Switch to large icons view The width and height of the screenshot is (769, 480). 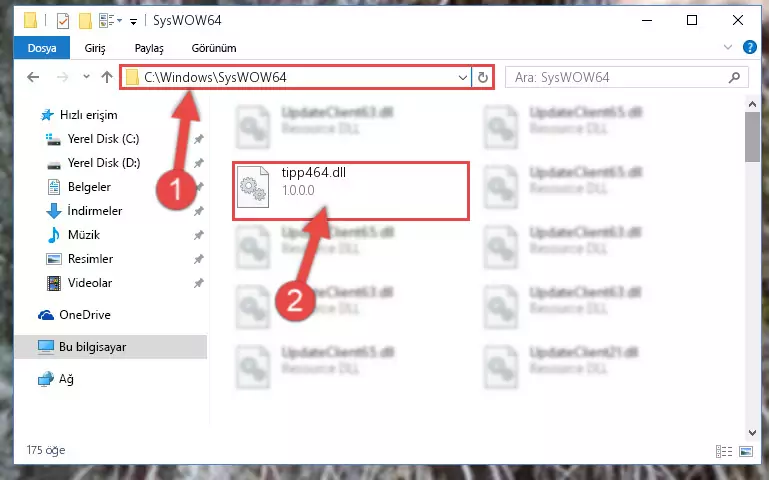click(x=746, y=451)
